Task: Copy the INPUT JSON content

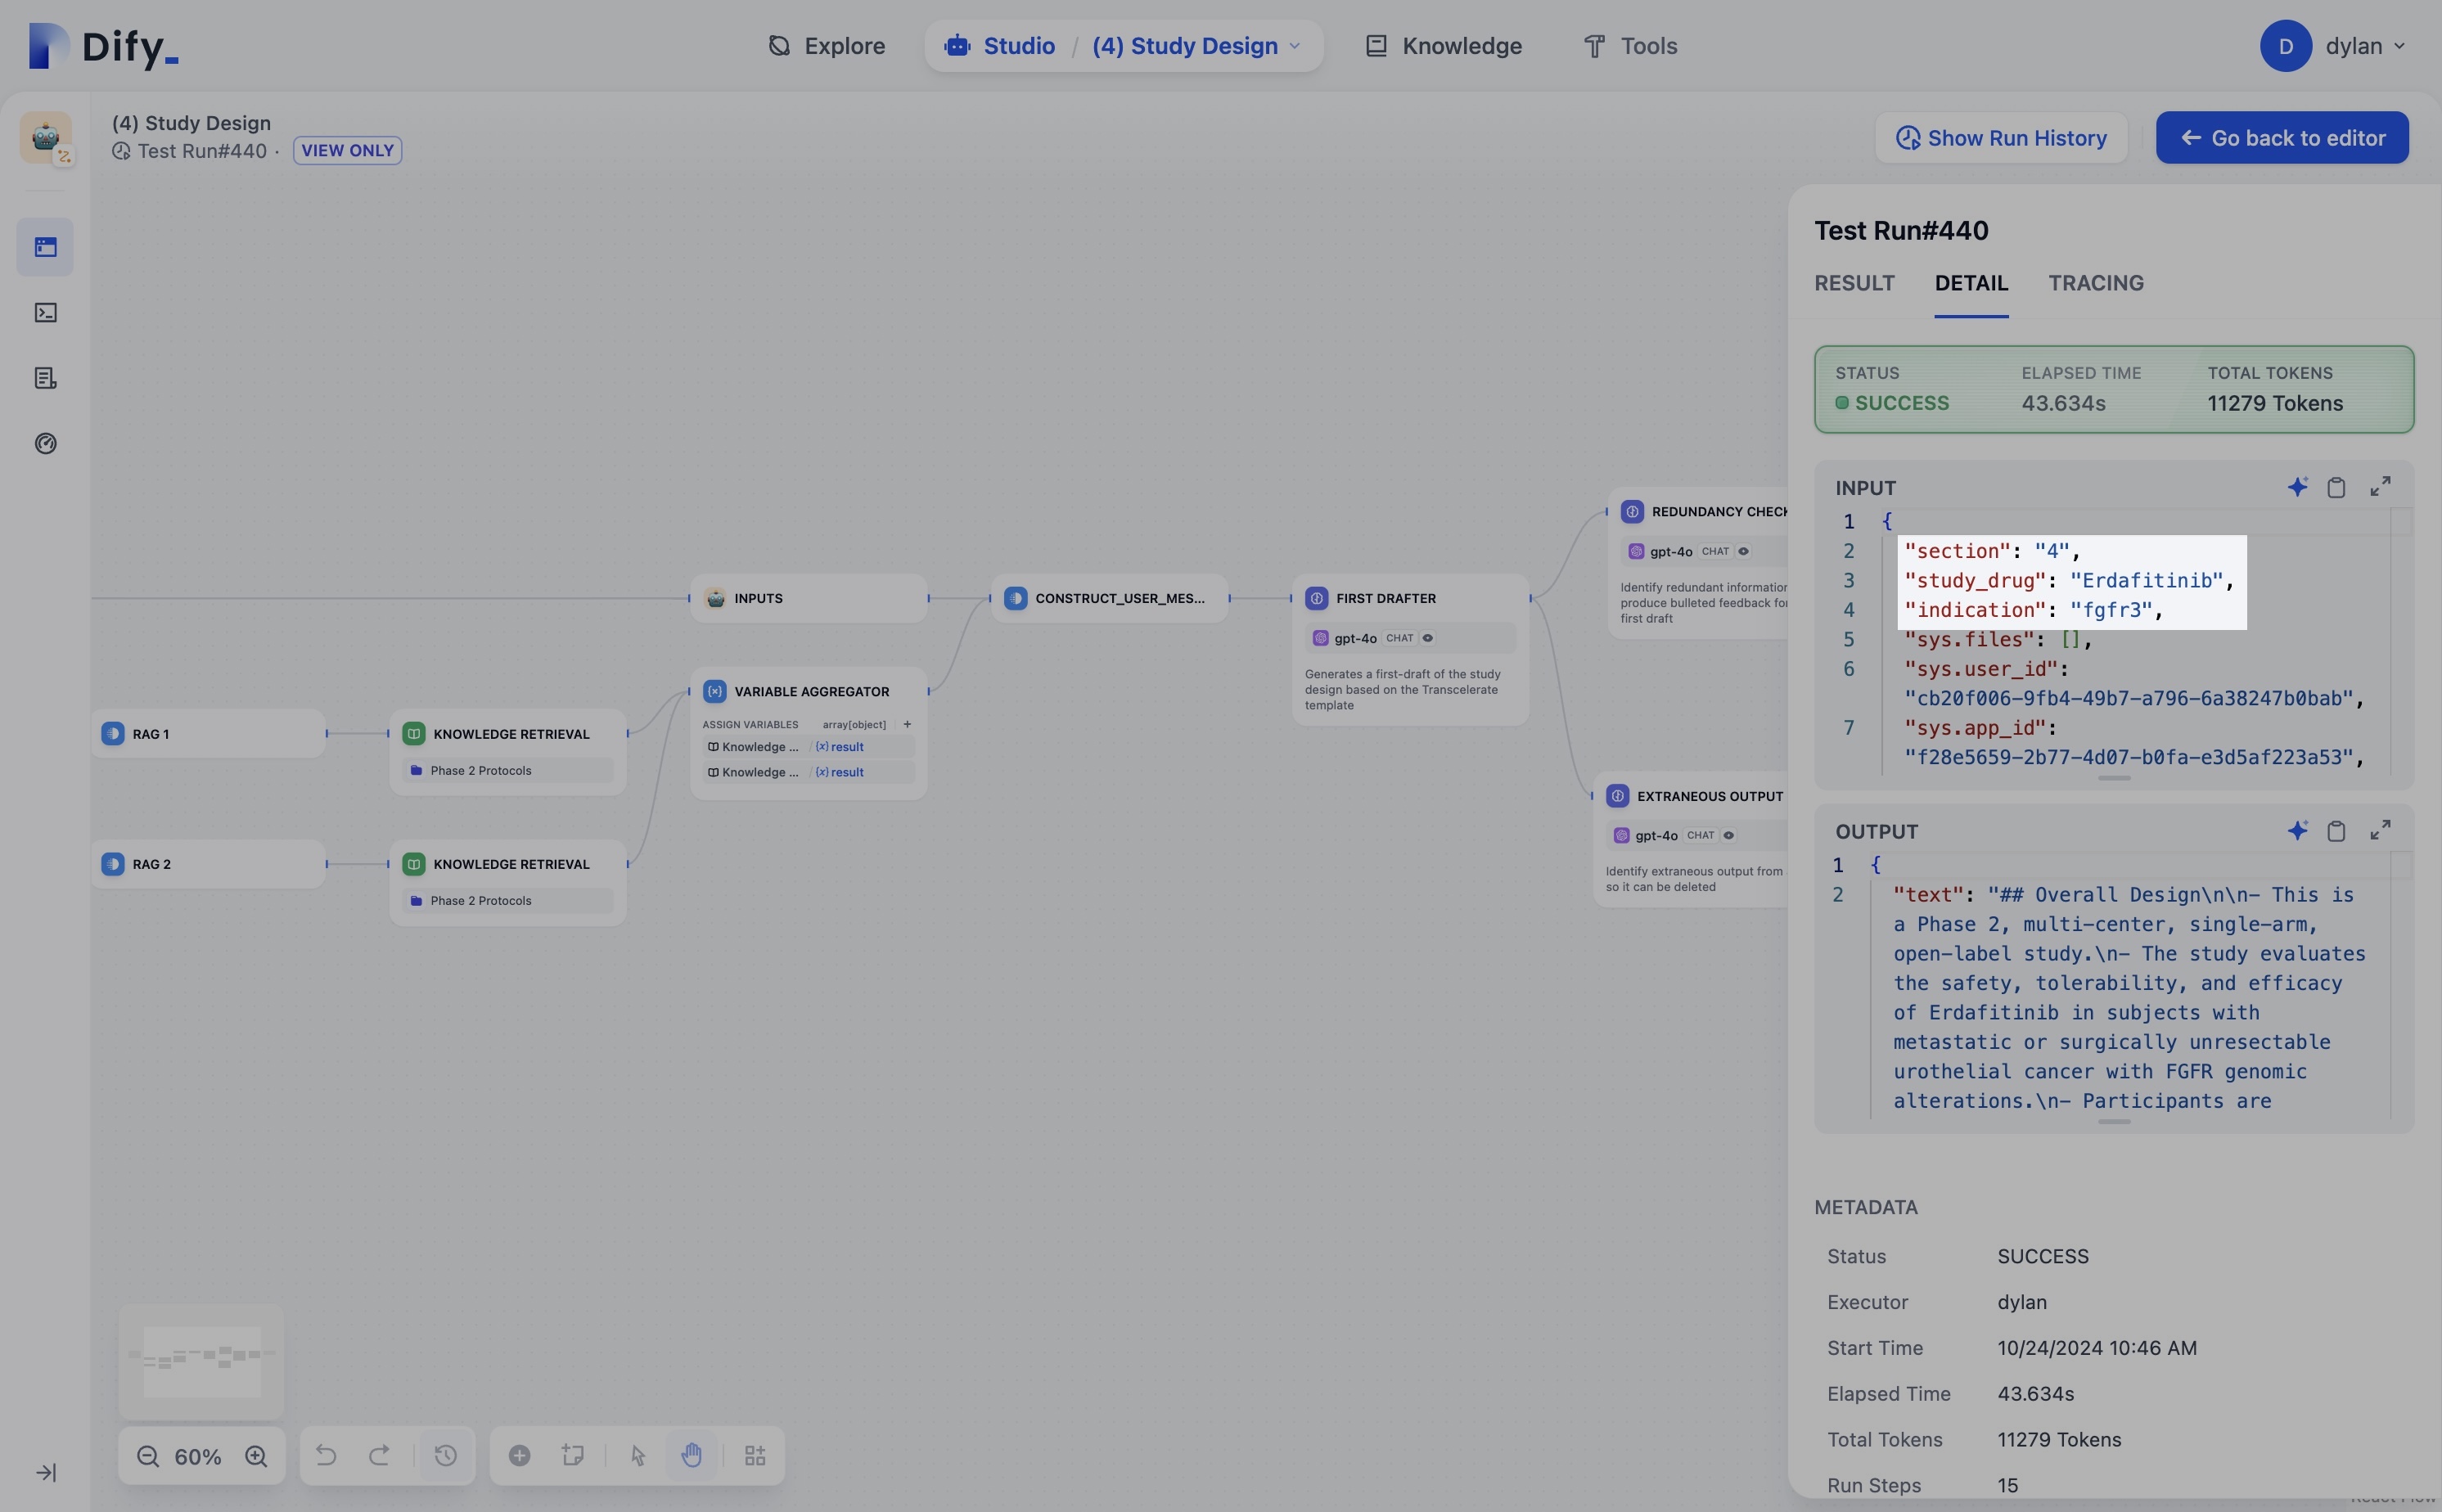Action: [2336, 487]
